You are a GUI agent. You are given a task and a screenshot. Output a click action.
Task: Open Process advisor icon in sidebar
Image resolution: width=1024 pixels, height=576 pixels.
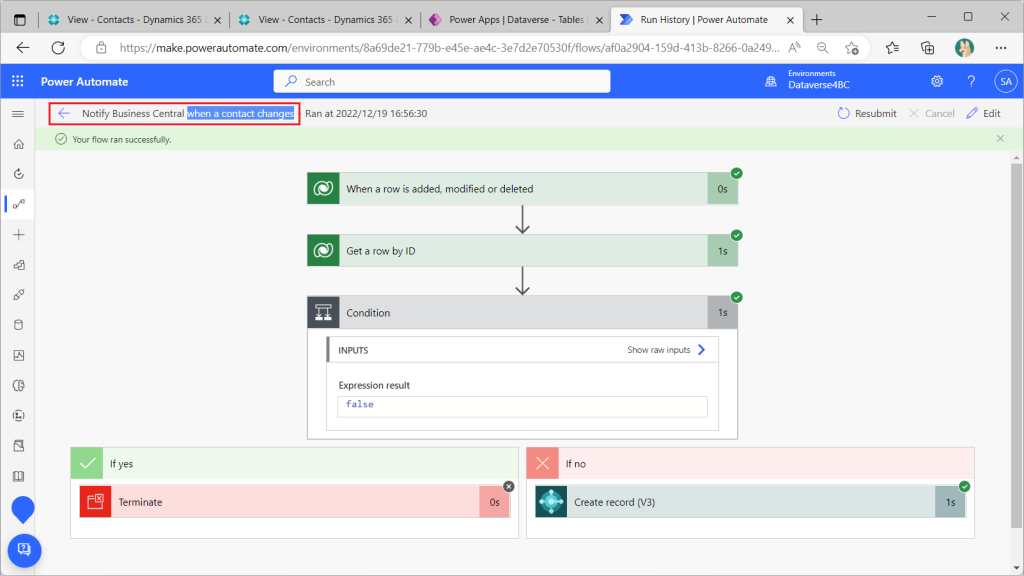[x=18, y=415]
